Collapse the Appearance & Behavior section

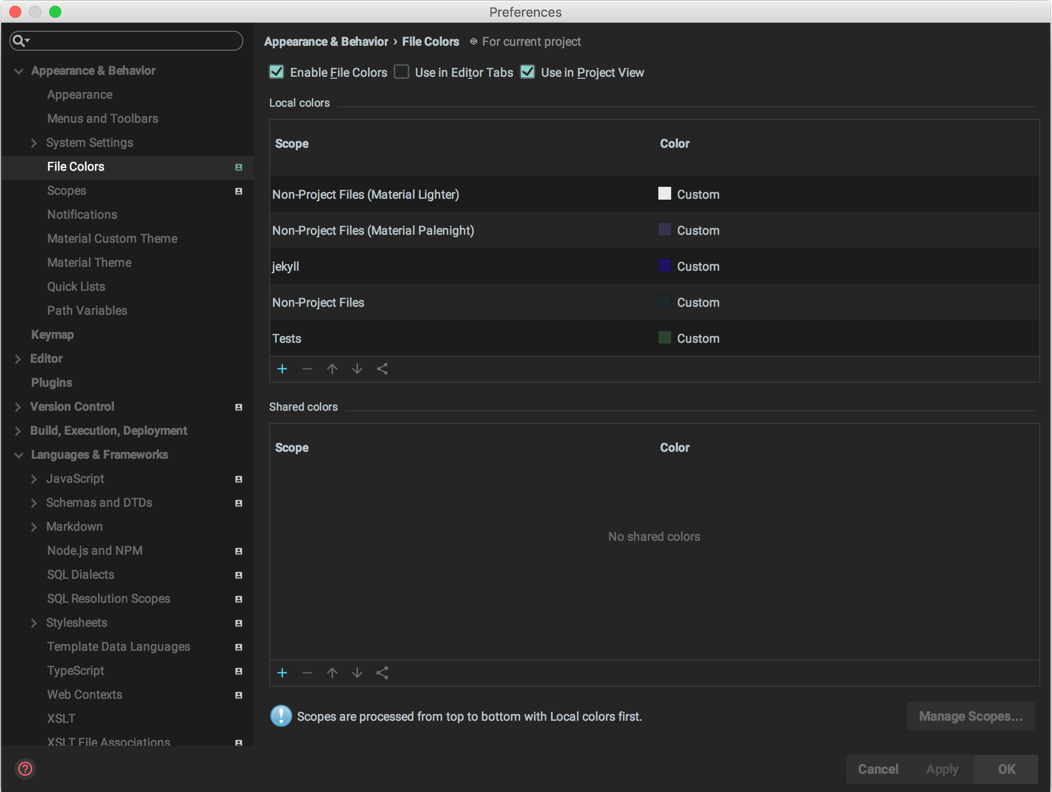(18, 70)
